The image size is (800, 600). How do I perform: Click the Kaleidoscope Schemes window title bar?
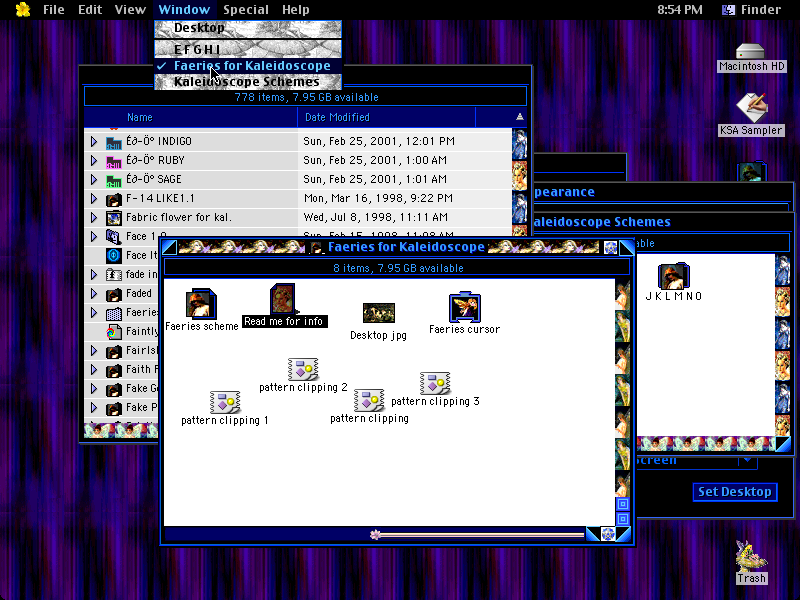point(662,221)
